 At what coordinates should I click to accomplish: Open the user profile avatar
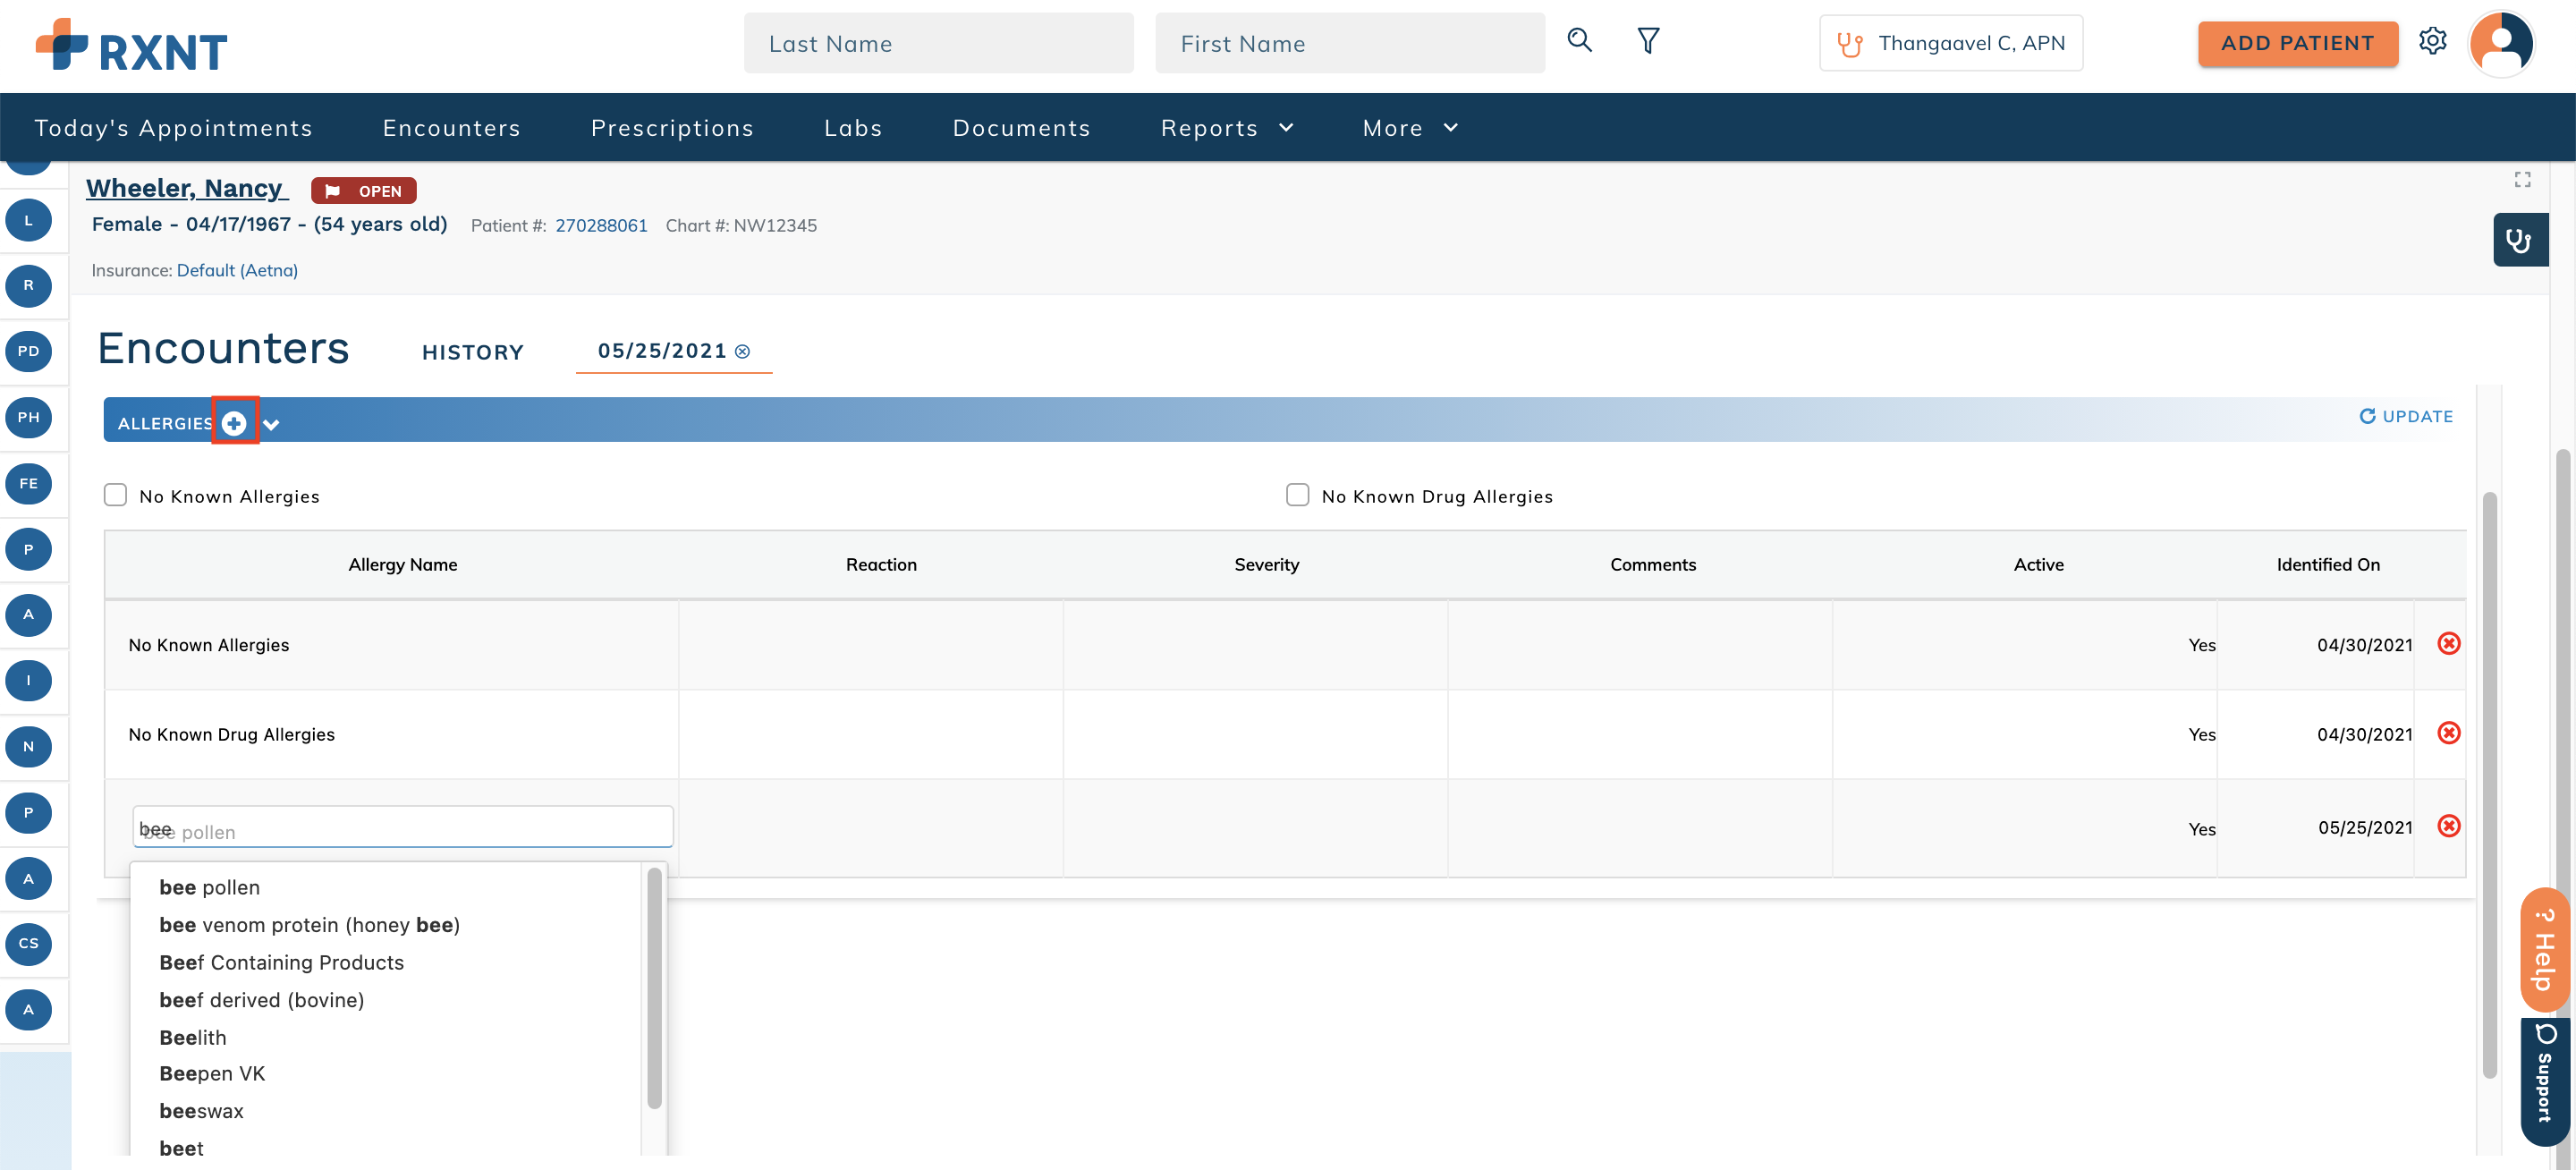2501,44
